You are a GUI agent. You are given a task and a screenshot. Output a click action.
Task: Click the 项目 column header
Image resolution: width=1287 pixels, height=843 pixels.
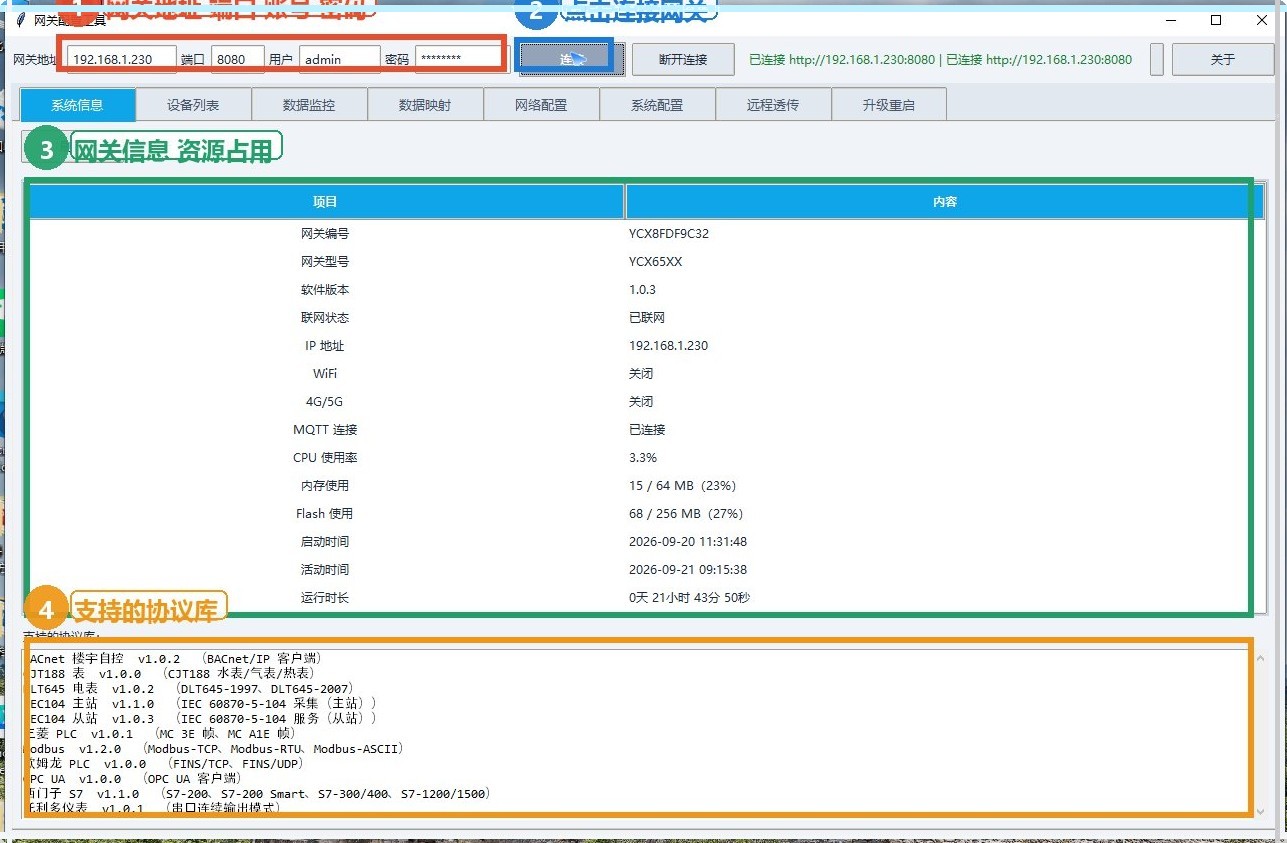click(325, 201)
